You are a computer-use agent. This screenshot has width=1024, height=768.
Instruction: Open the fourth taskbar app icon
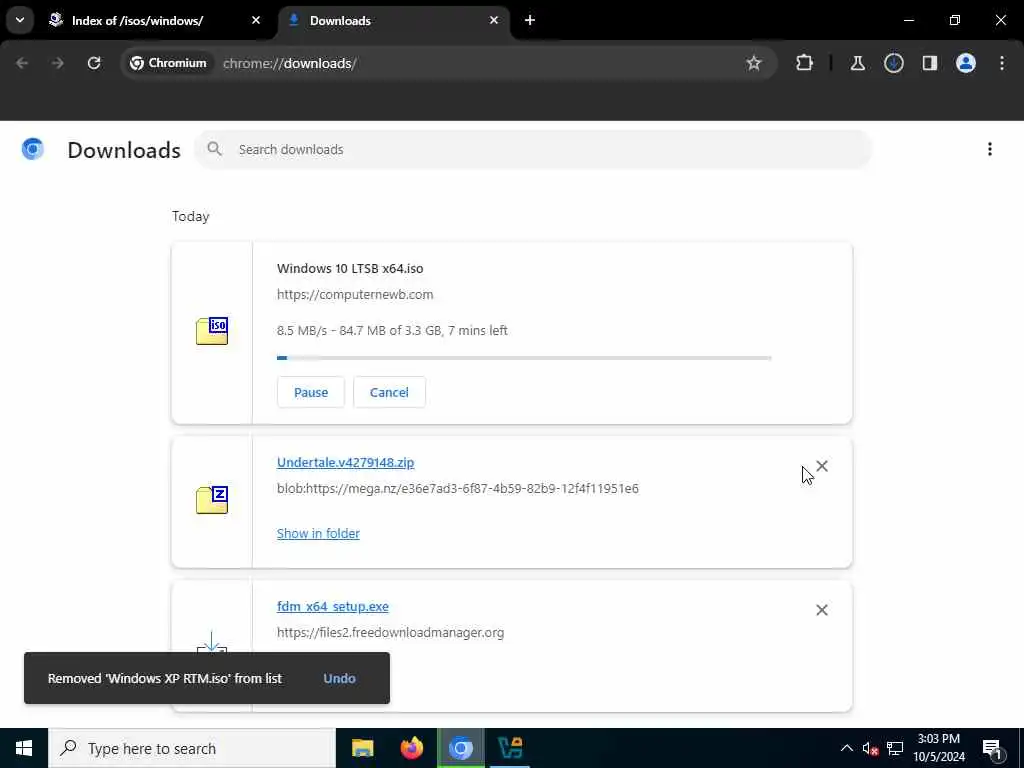point(510,748)
